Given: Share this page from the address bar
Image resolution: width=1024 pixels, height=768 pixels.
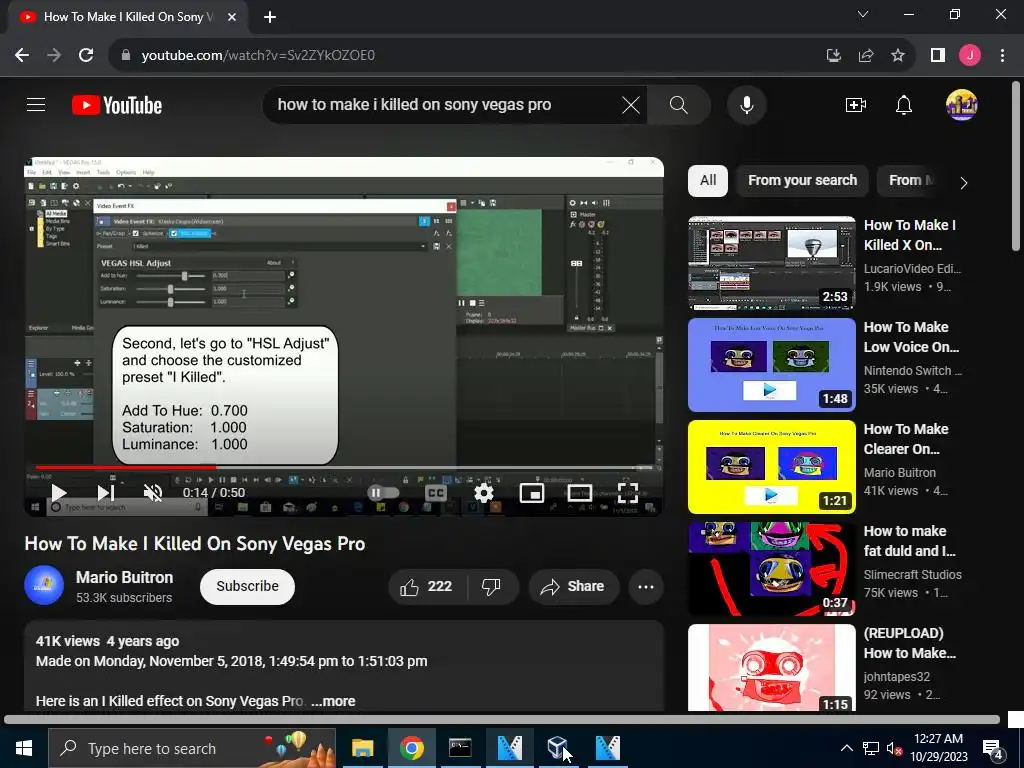Looking at the screenshot, I should tap(866, 56).
